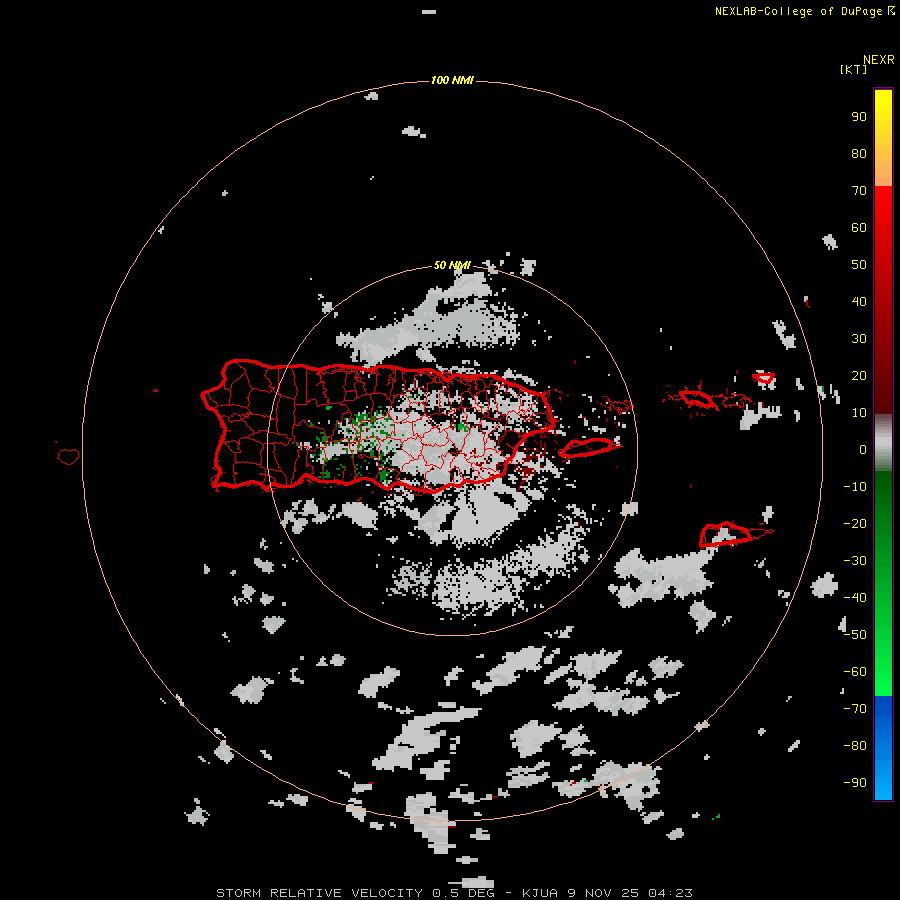Click the 20 value on velocity scale
The image size is (900, 900).
(x=859, y=376)
